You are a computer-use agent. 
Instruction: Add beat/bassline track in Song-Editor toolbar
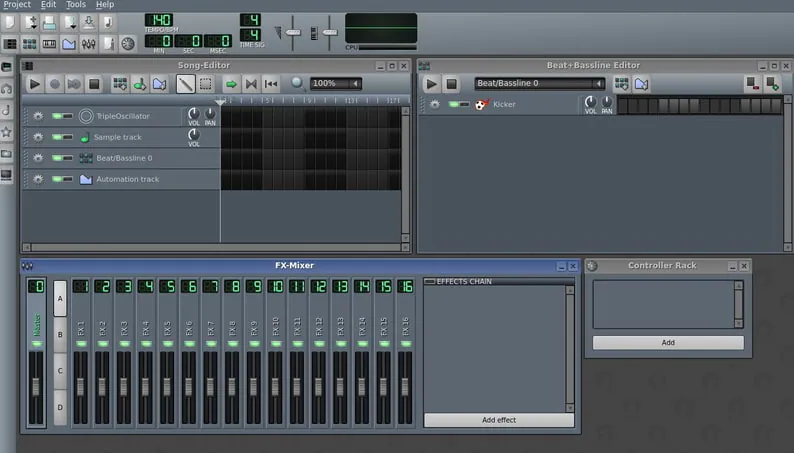point(120,84)
